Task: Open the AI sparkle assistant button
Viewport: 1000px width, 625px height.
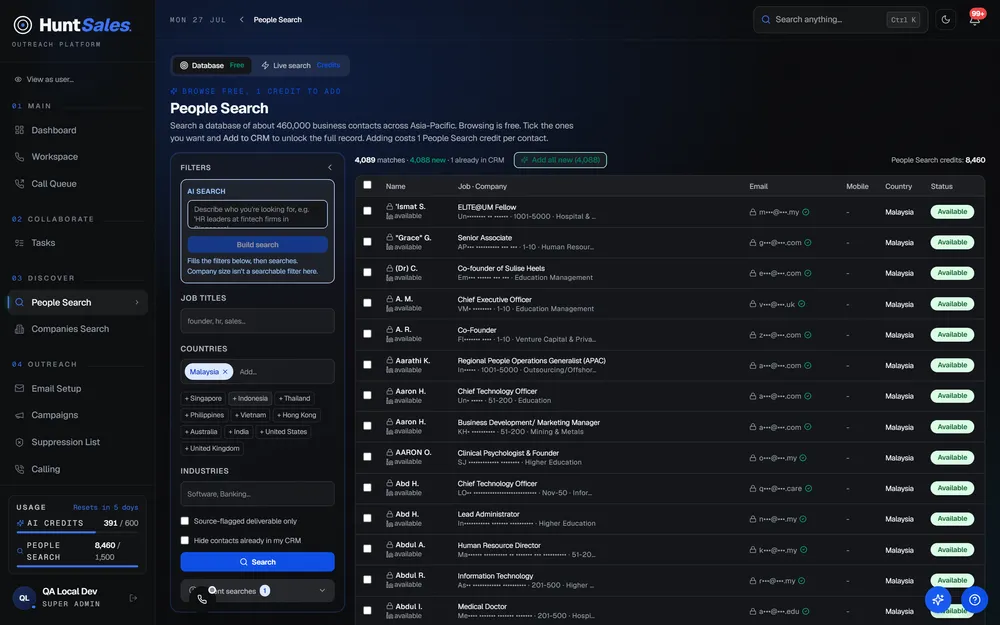Action: tap(938, 599)
